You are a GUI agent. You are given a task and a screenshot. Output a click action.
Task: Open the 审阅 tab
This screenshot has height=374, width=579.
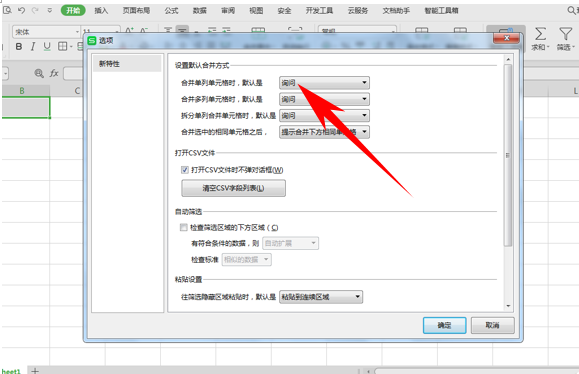pos(228,11)
